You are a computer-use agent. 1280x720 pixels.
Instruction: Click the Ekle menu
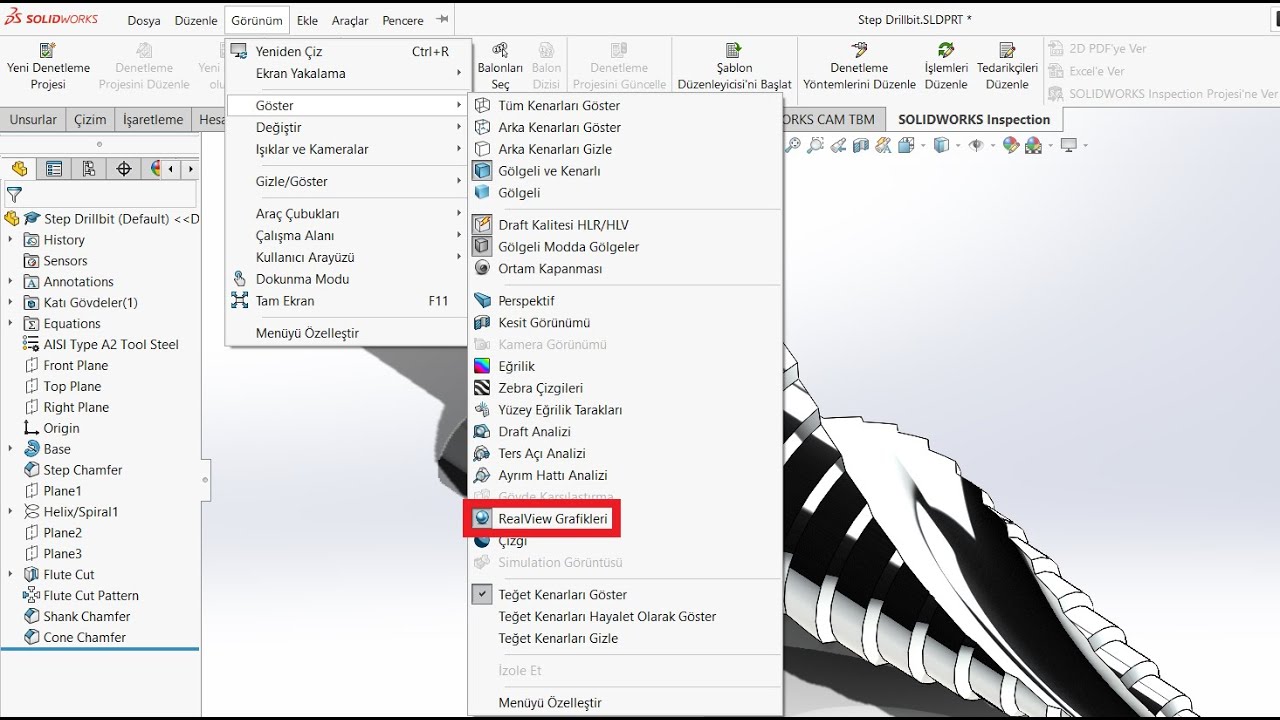pyautogui.click(x=307, y=20)
